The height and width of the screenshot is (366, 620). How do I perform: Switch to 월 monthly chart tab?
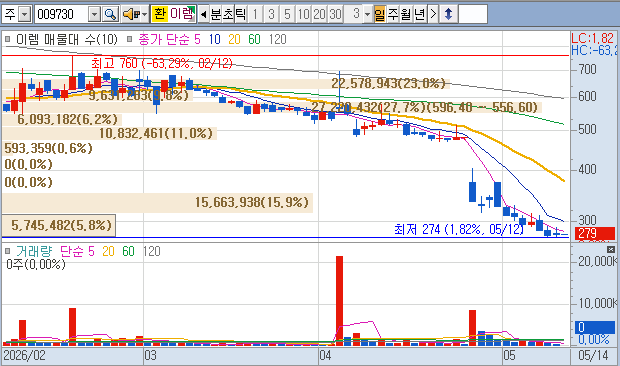406,15
